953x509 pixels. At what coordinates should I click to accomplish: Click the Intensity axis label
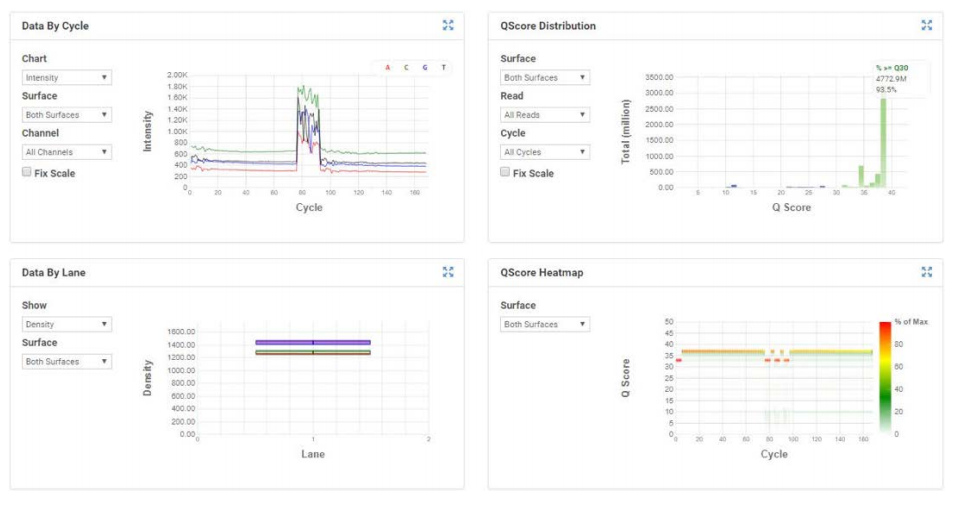coord(147,131)
